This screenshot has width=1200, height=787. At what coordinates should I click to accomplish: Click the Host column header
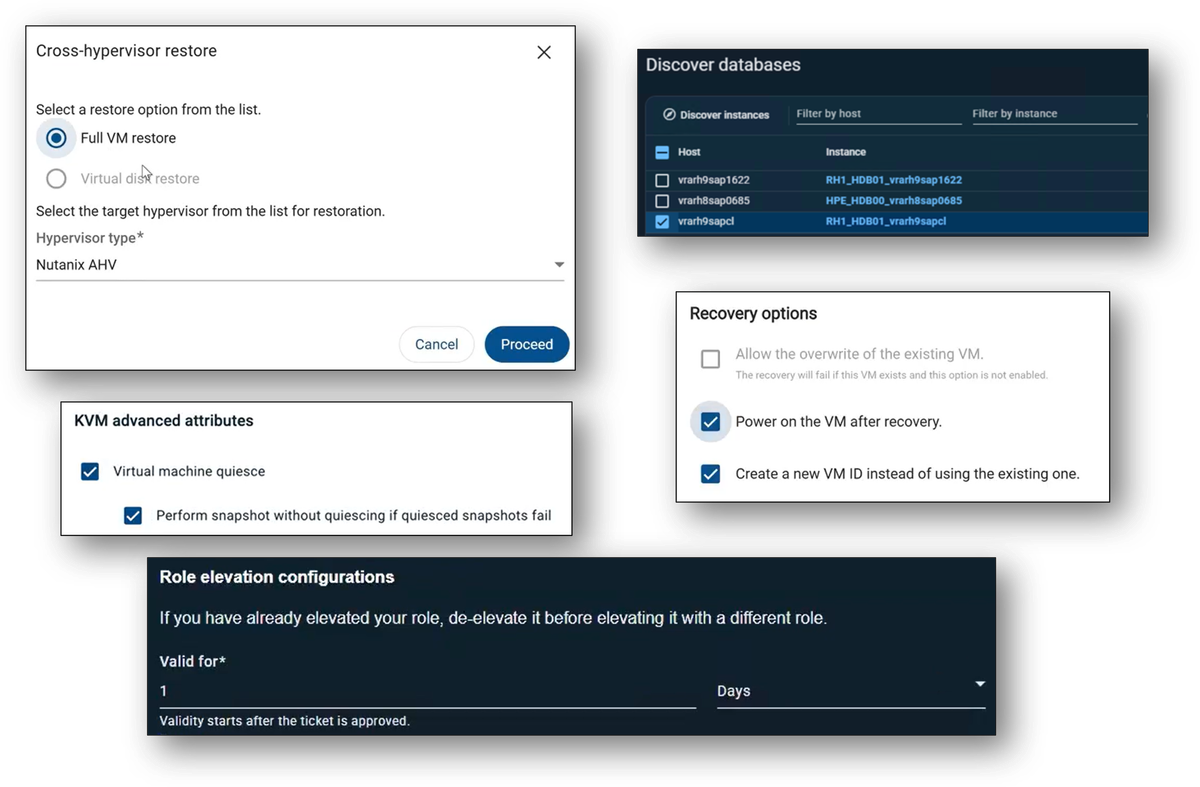tap(689, 152)
